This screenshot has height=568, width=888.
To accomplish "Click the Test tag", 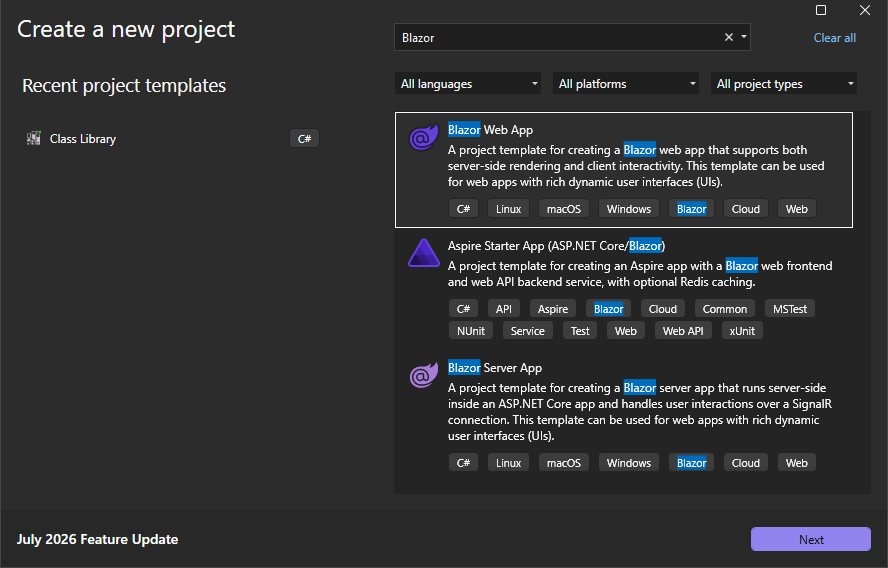I will pos(580,331).
